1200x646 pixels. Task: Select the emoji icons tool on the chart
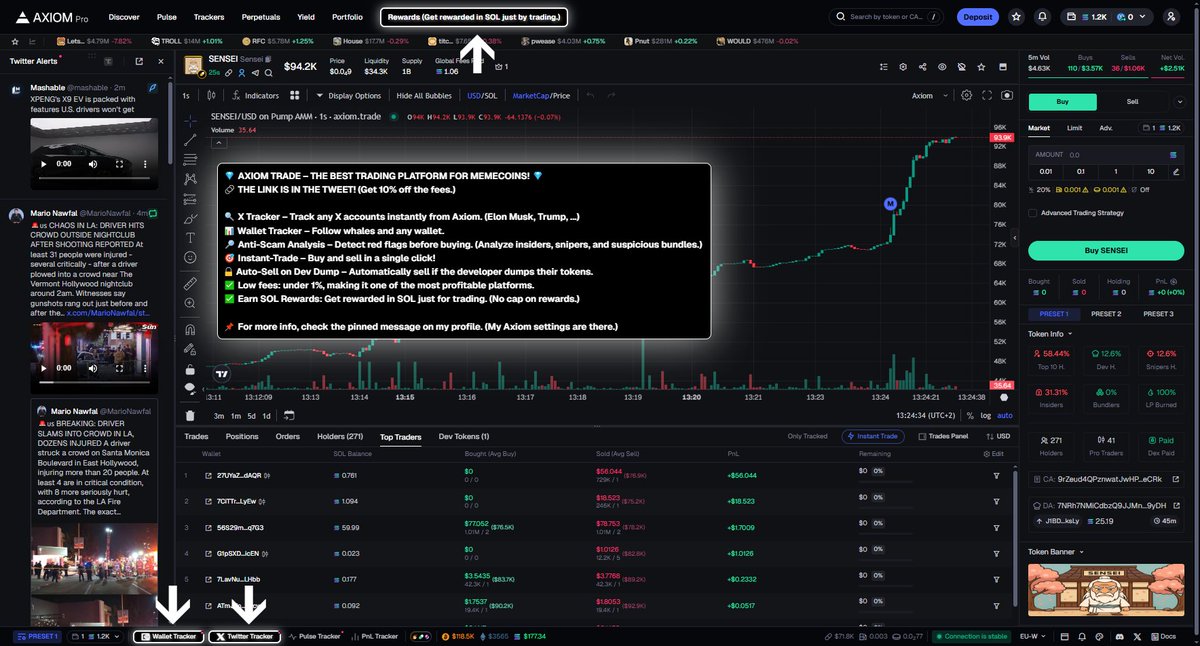[x=190, y=258]
